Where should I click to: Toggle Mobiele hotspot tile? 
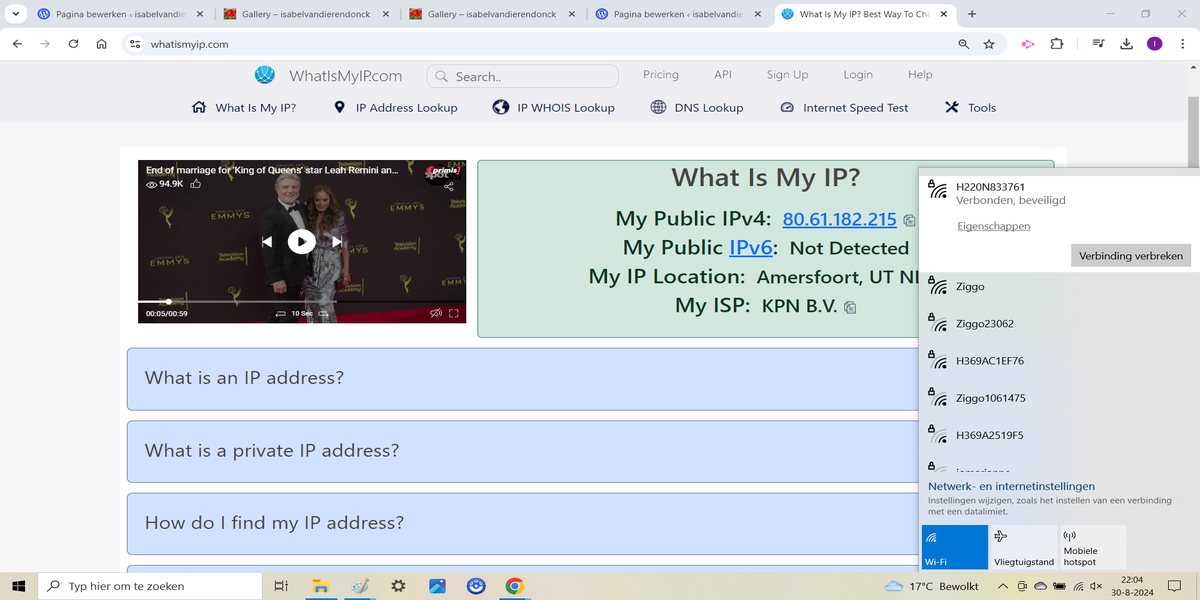(1092, 547)
